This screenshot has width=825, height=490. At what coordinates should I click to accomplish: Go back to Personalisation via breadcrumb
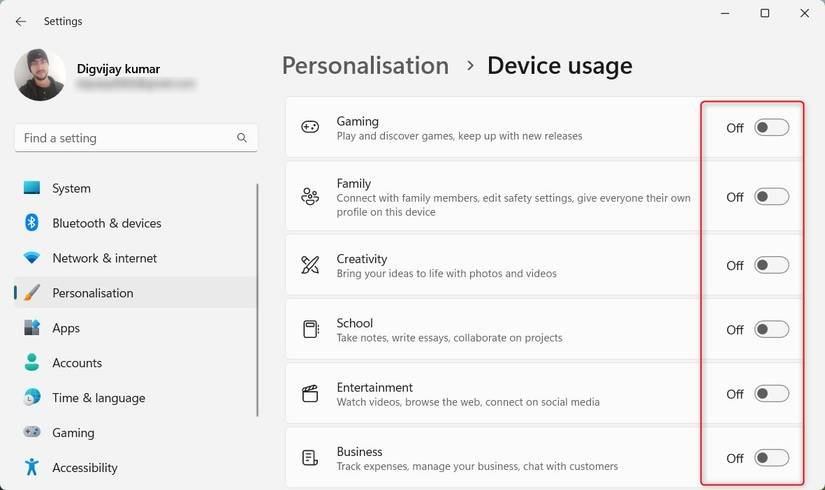click(365, 66)
